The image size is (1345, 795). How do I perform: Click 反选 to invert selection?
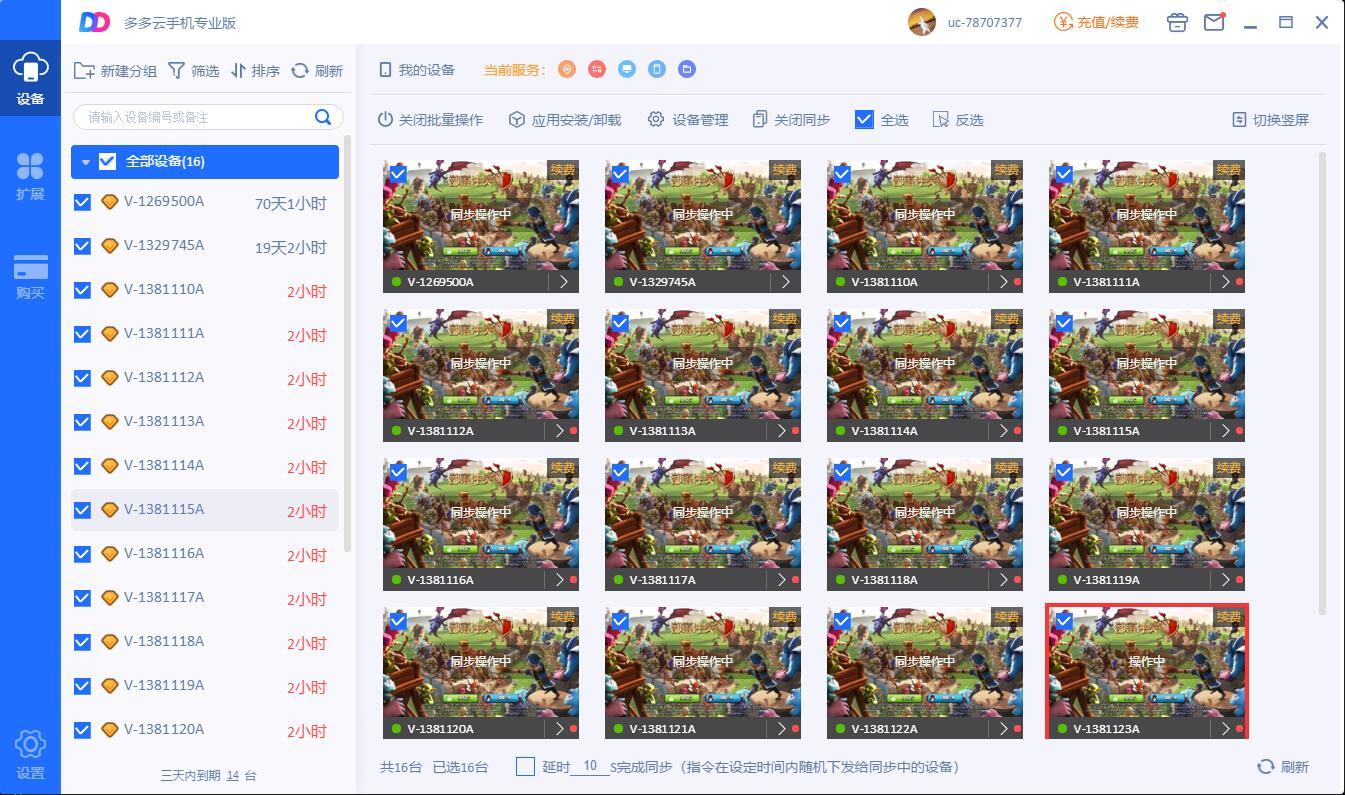958,120
